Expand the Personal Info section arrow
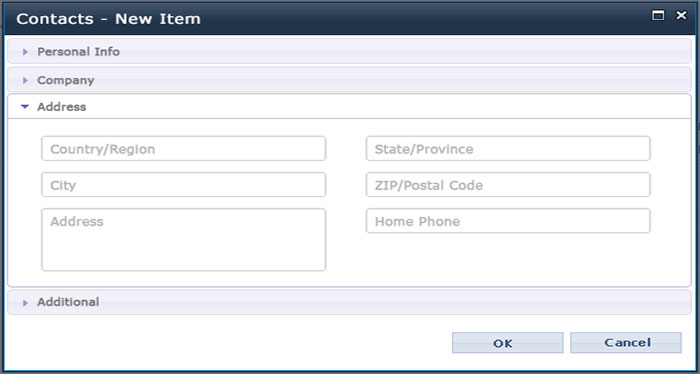Screen dimensions: 700x374 click(25, 52)
